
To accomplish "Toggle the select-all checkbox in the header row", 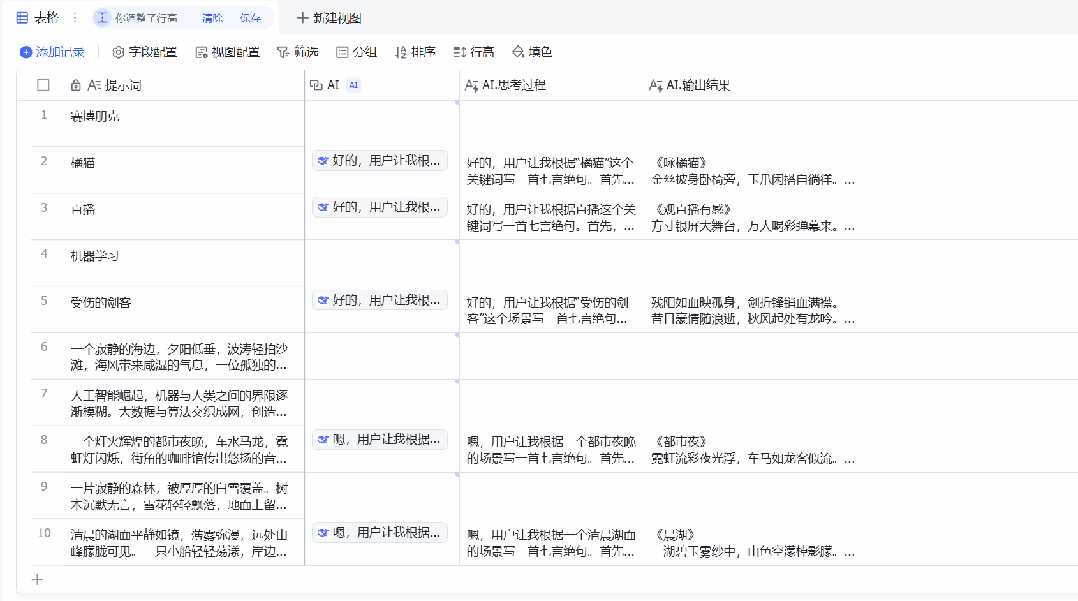I will coord(42,85).
